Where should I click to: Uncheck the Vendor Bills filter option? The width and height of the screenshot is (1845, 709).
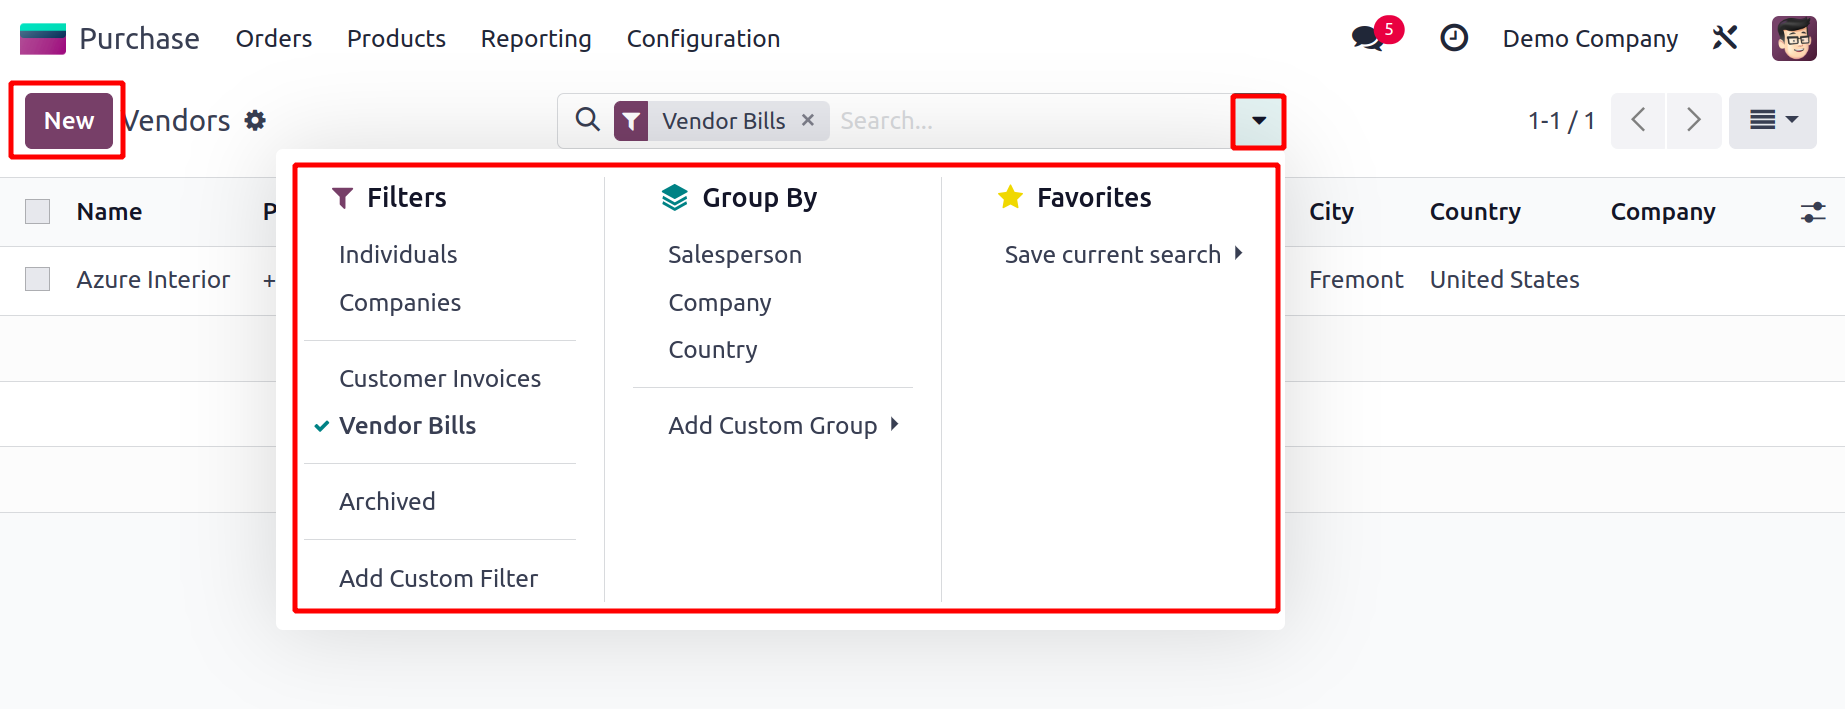point(407,426)
